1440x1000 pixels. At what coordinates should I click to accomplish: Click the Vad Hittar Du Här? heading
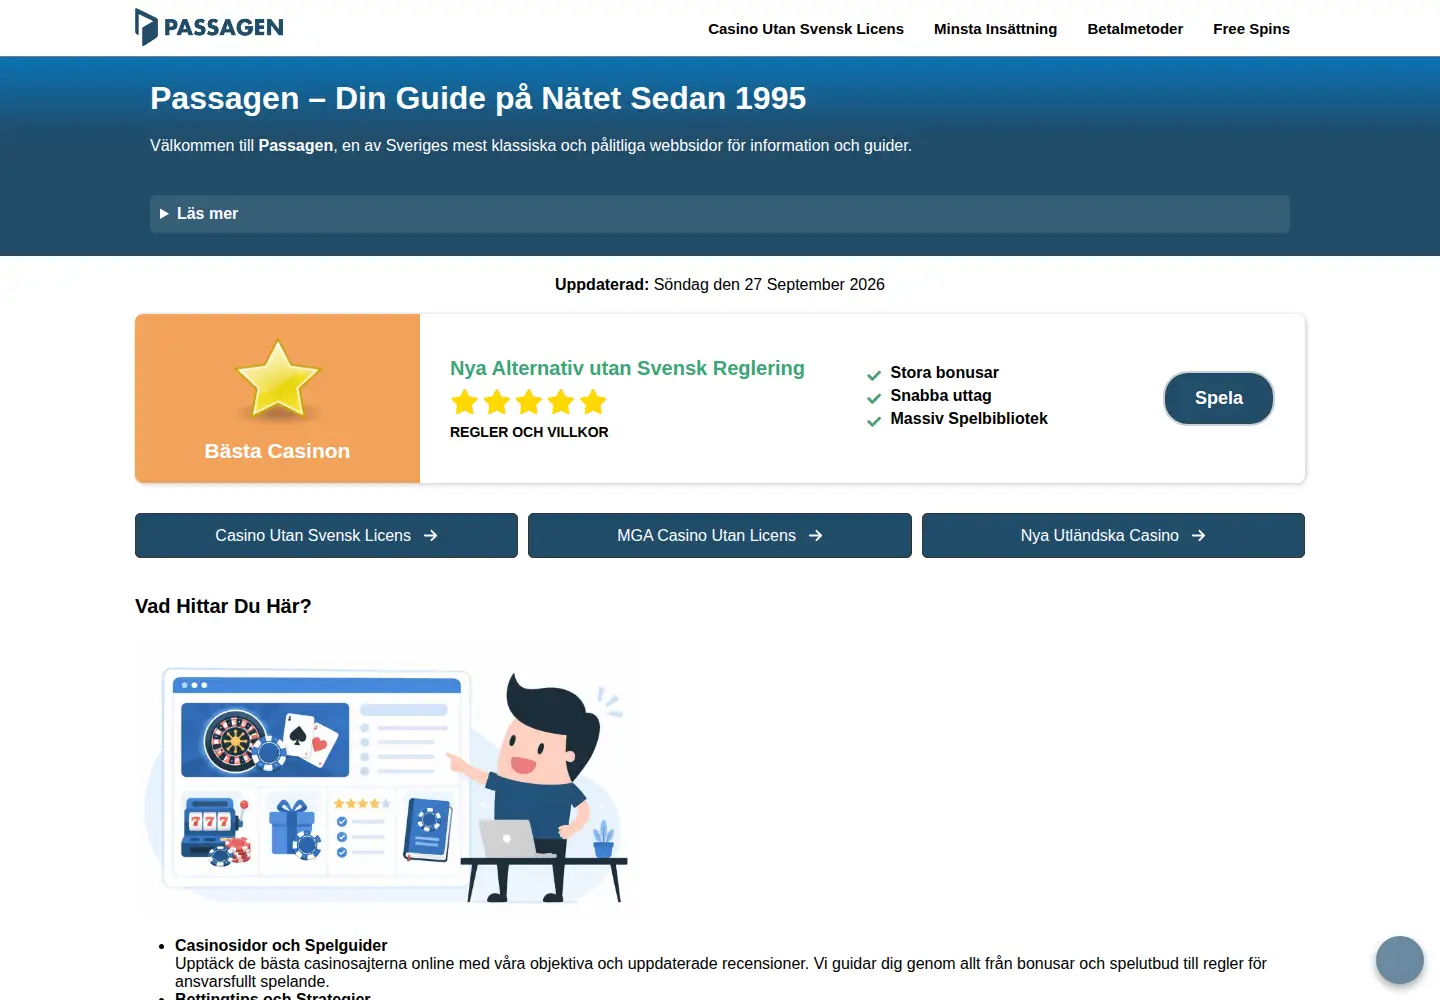223,606
